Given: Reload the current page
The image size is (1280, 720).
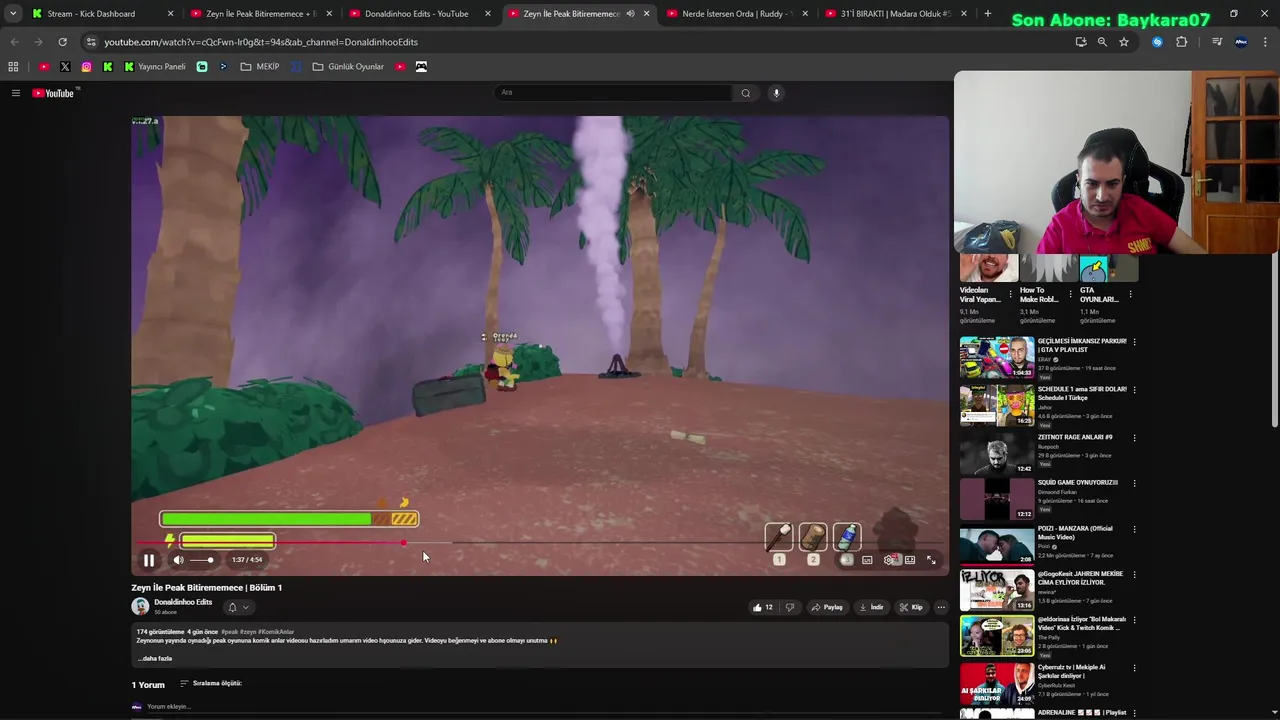Looking at the screenshot, I should 62,42.
